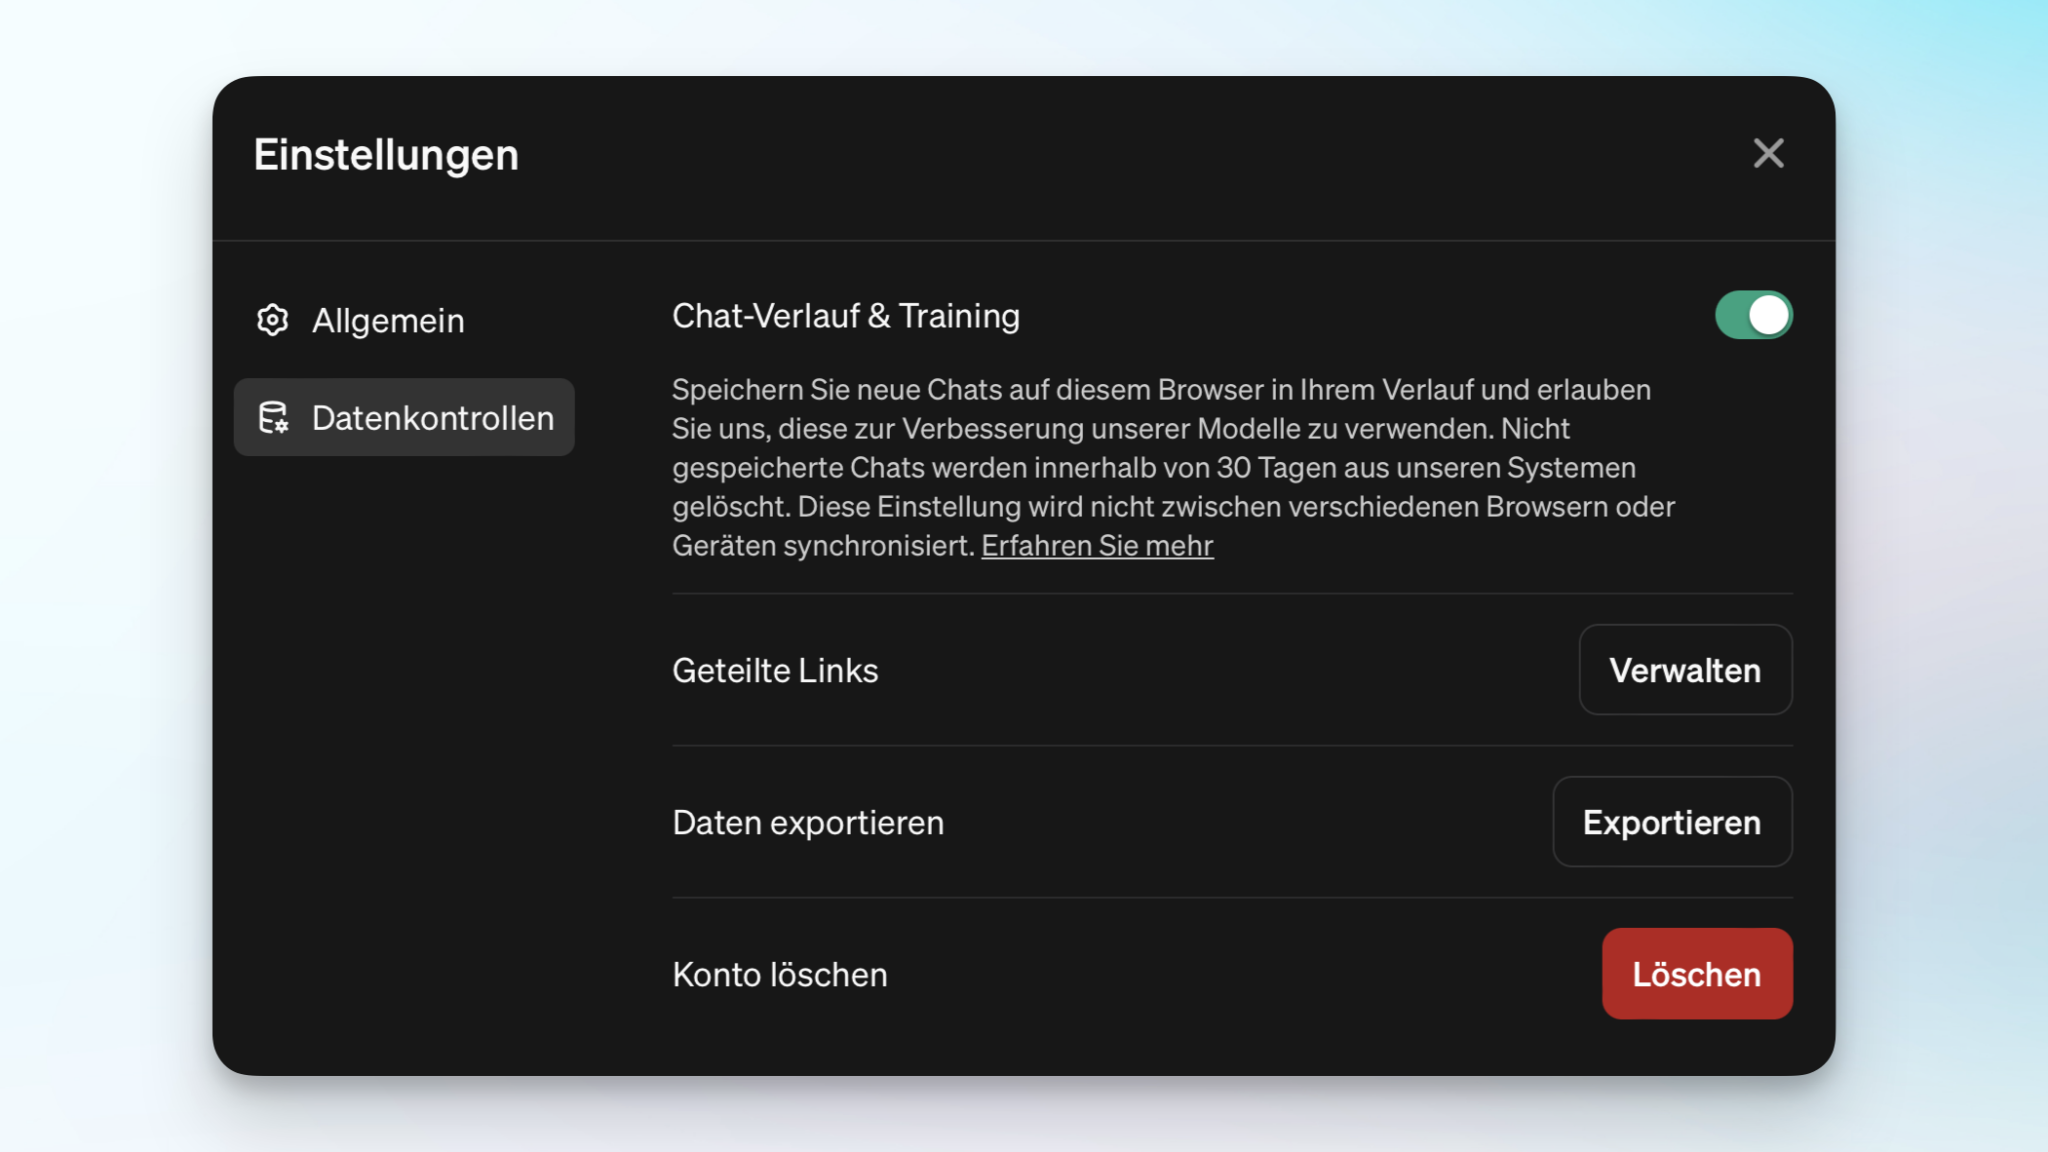Image resolution: width=2048 pixels, height=1152 pixels.
Task: Click Verwalten for Geteilte Links
Action: pos(1685,670)
